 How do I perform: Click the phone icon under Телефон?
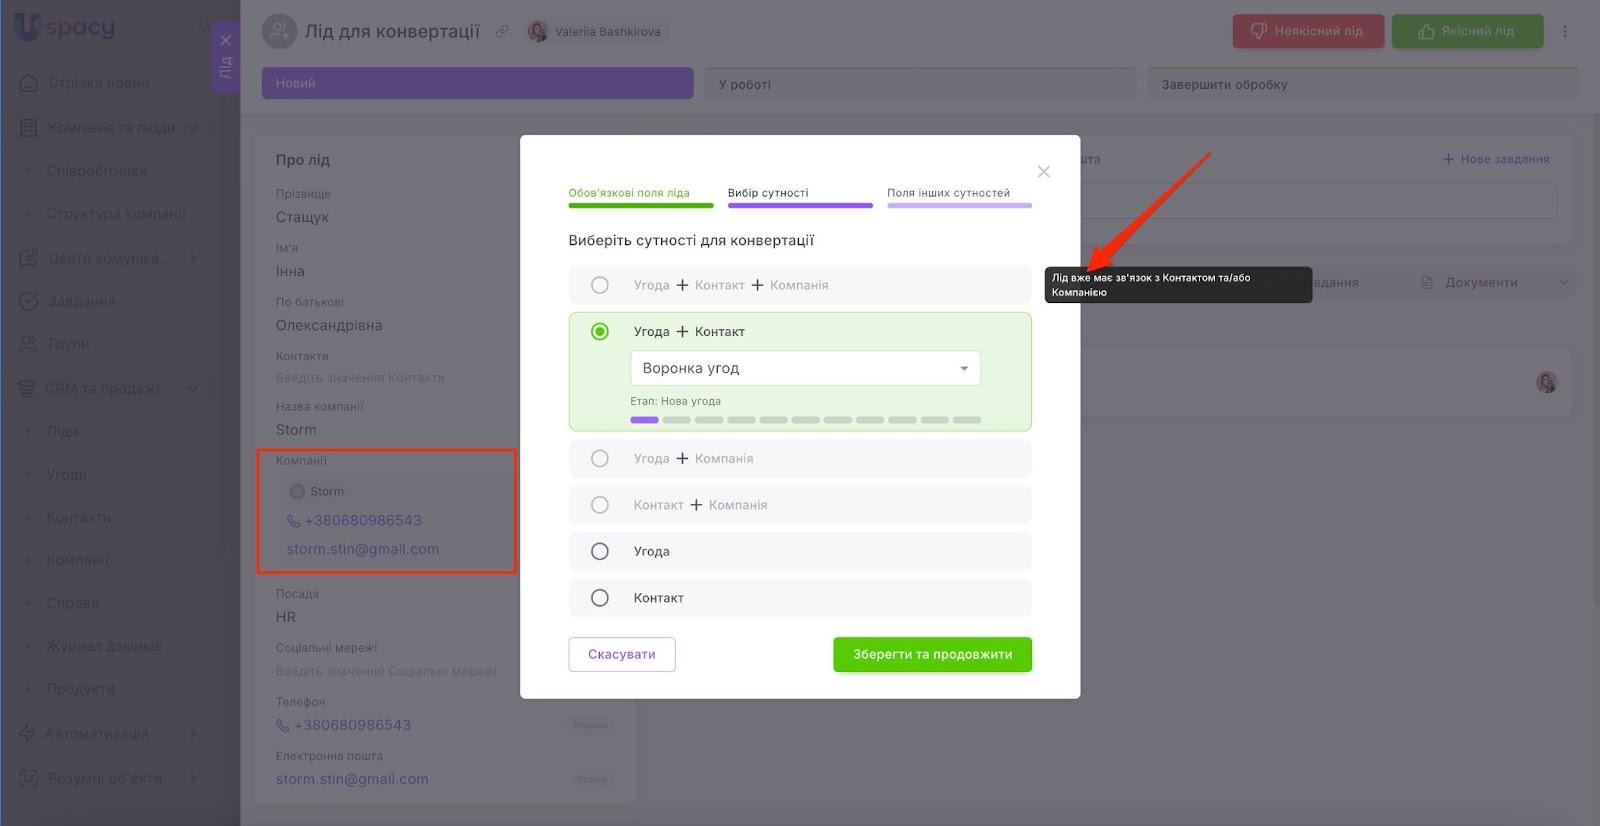[283, 726]
